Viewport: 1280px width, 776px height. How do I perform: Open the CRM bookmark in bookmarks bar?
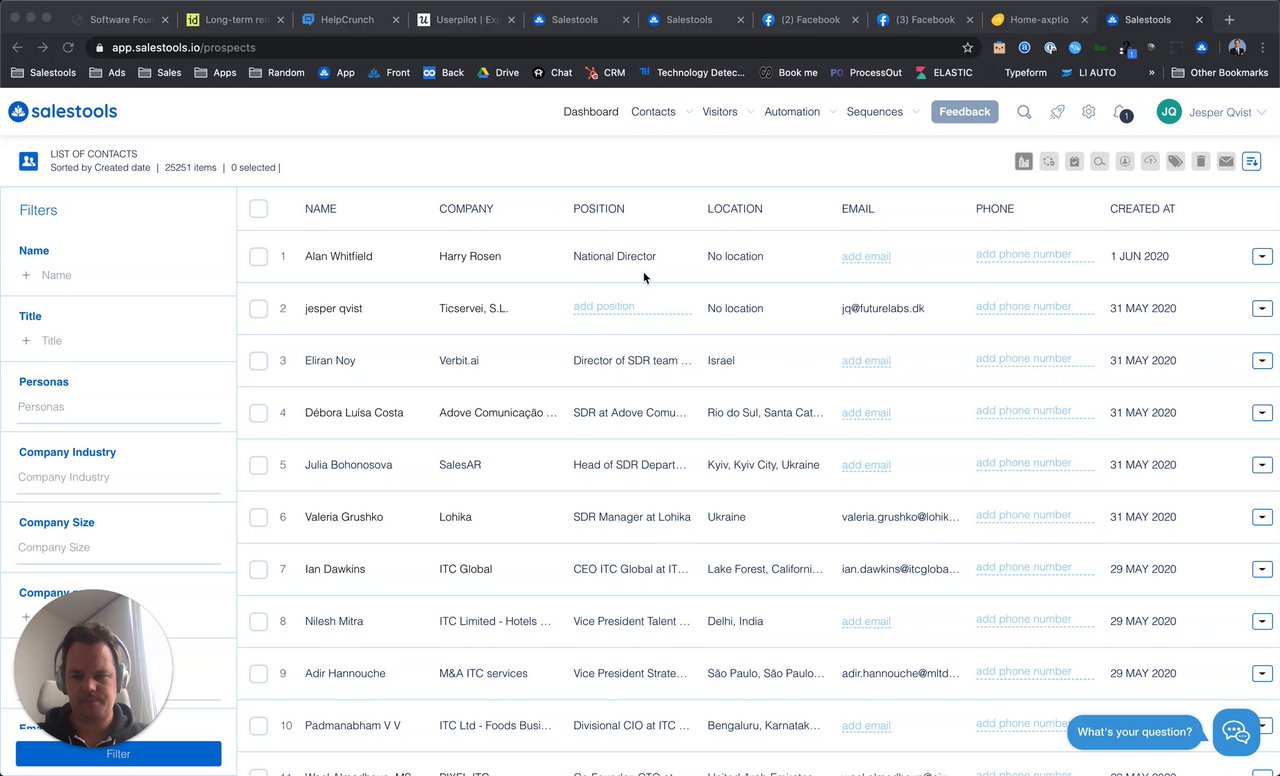604,73
